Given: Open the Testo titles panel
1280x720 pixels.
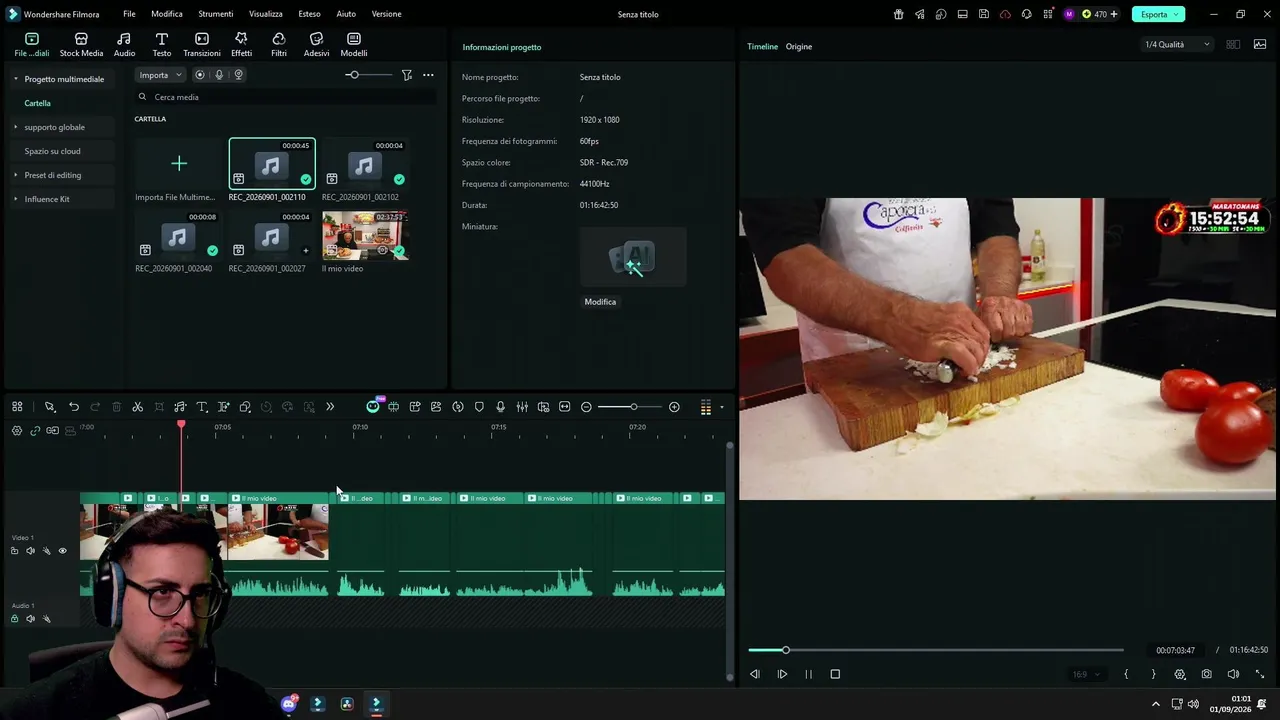Looking at the screenshot, I should 161,44.
